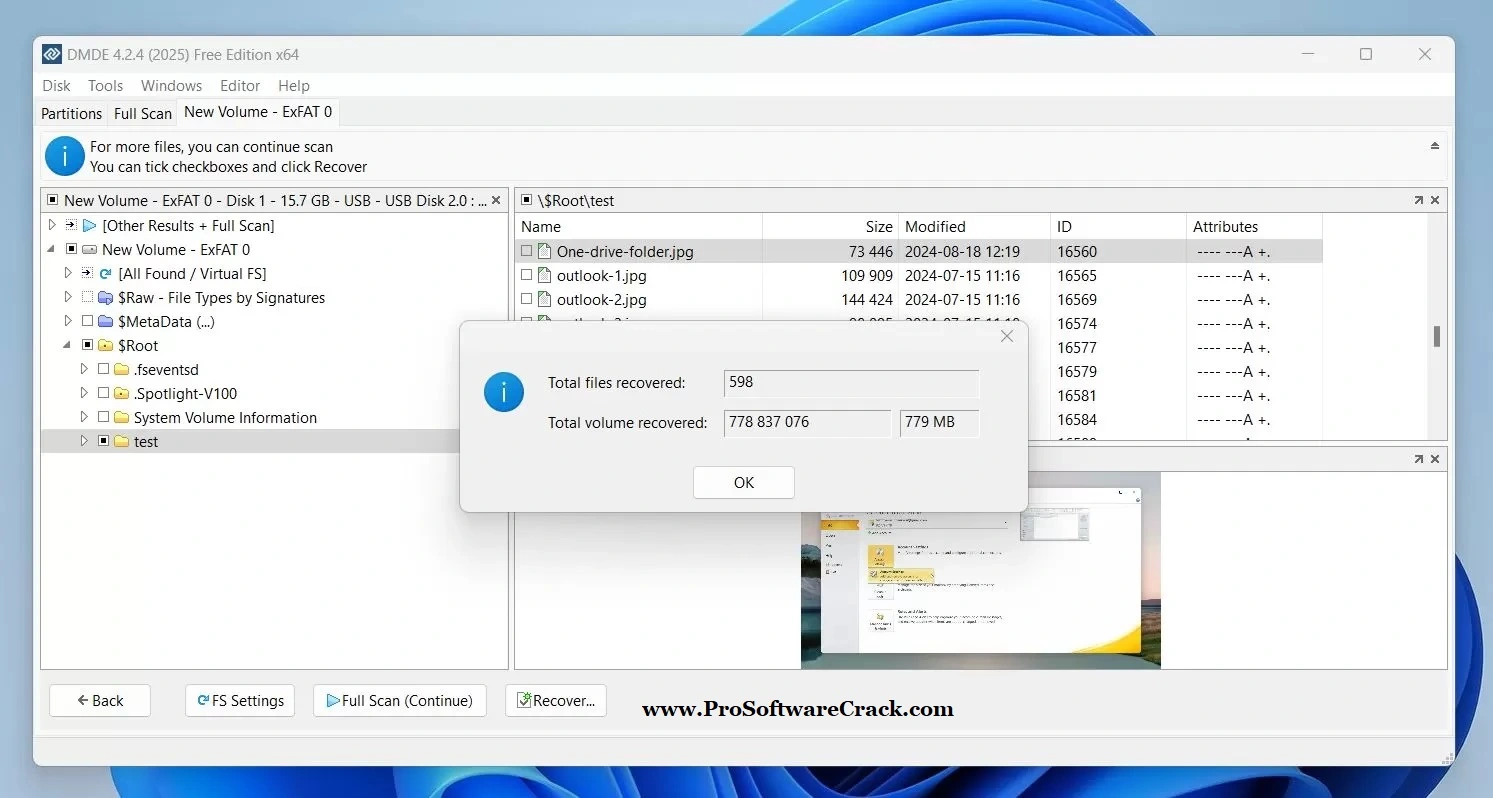Click Full Scan (Continue) button
1493x798 pixels.
[400, 701]
